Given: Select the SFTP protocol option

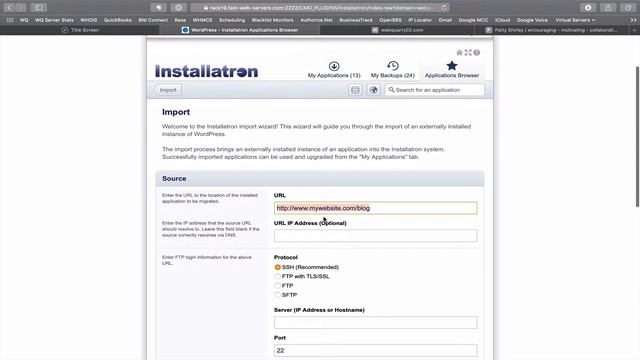Looking at the screenshot, I should (x=278, y=295).
